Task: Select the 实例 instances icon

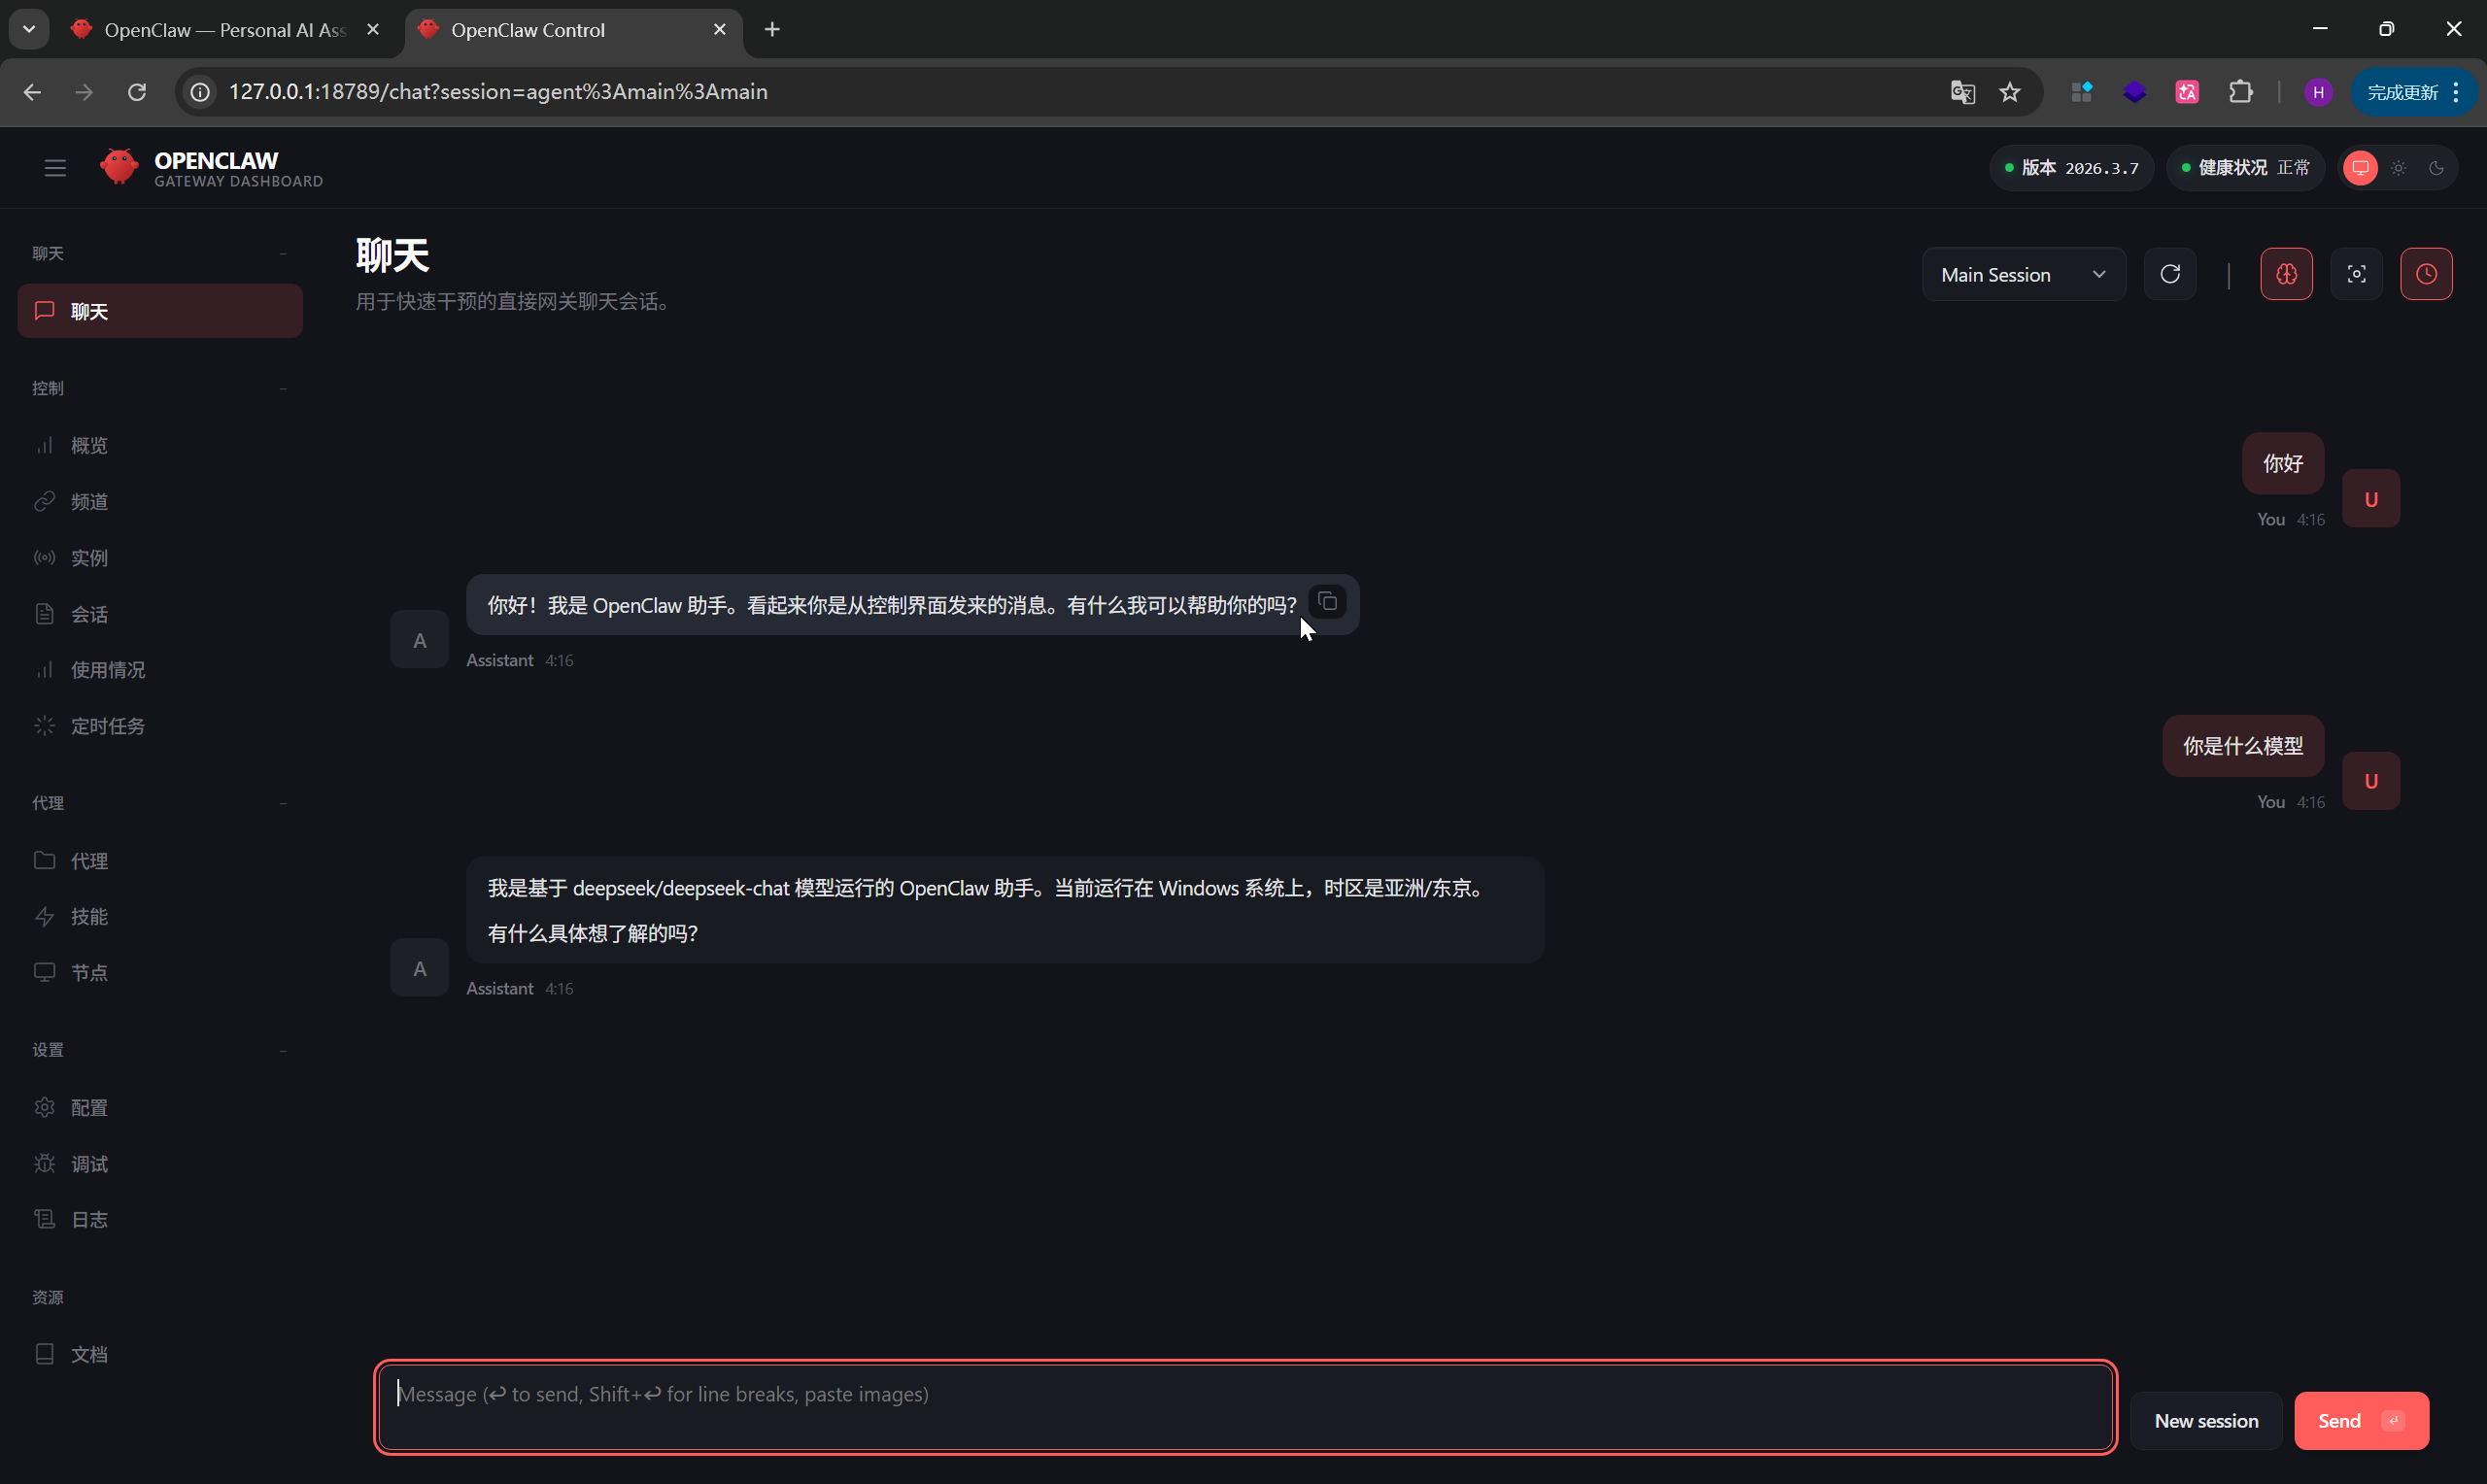Action: coord(45,557)
